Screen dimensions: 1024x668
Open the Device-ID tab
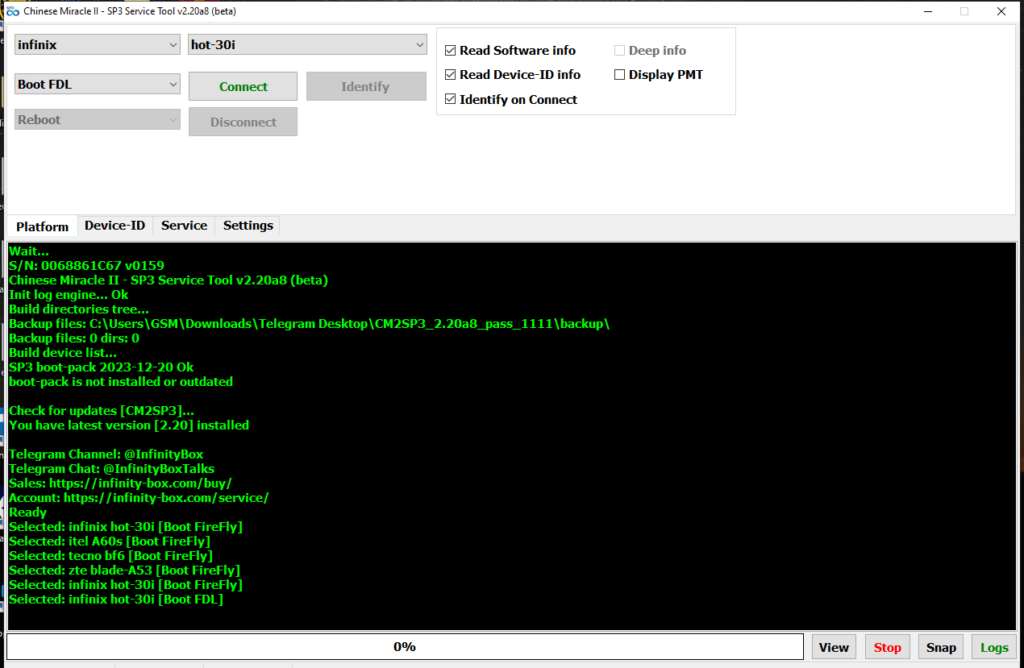click(x=115, y=225)
